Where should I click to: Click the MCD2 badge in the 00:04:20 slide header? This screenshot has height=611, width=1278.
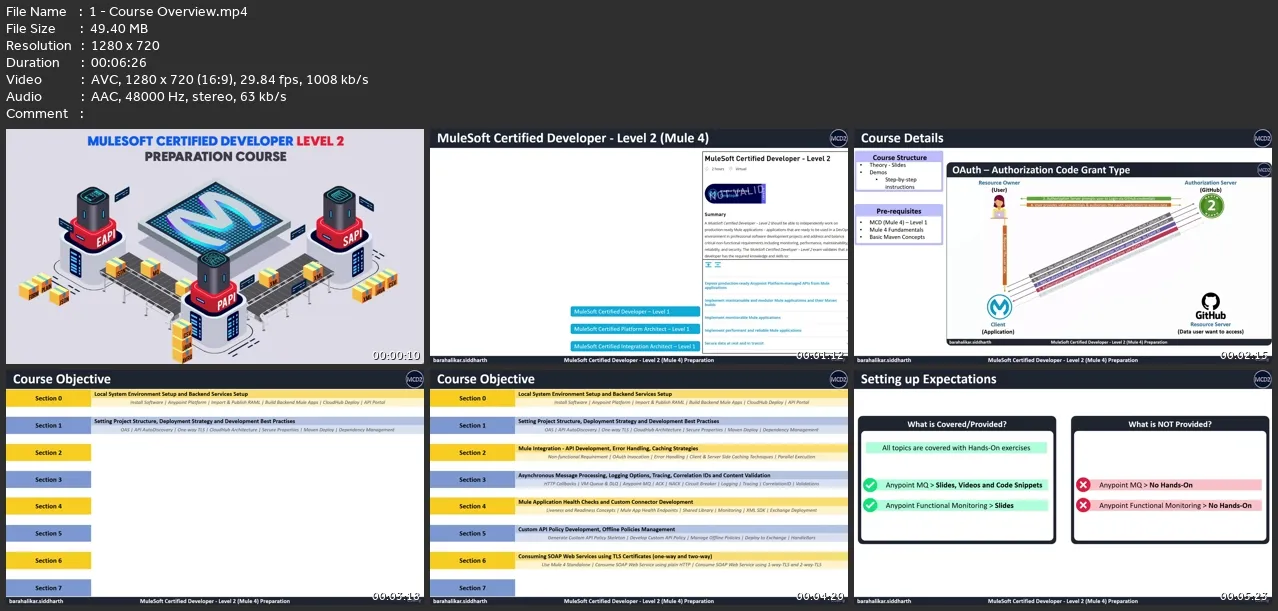click(838, 380)
